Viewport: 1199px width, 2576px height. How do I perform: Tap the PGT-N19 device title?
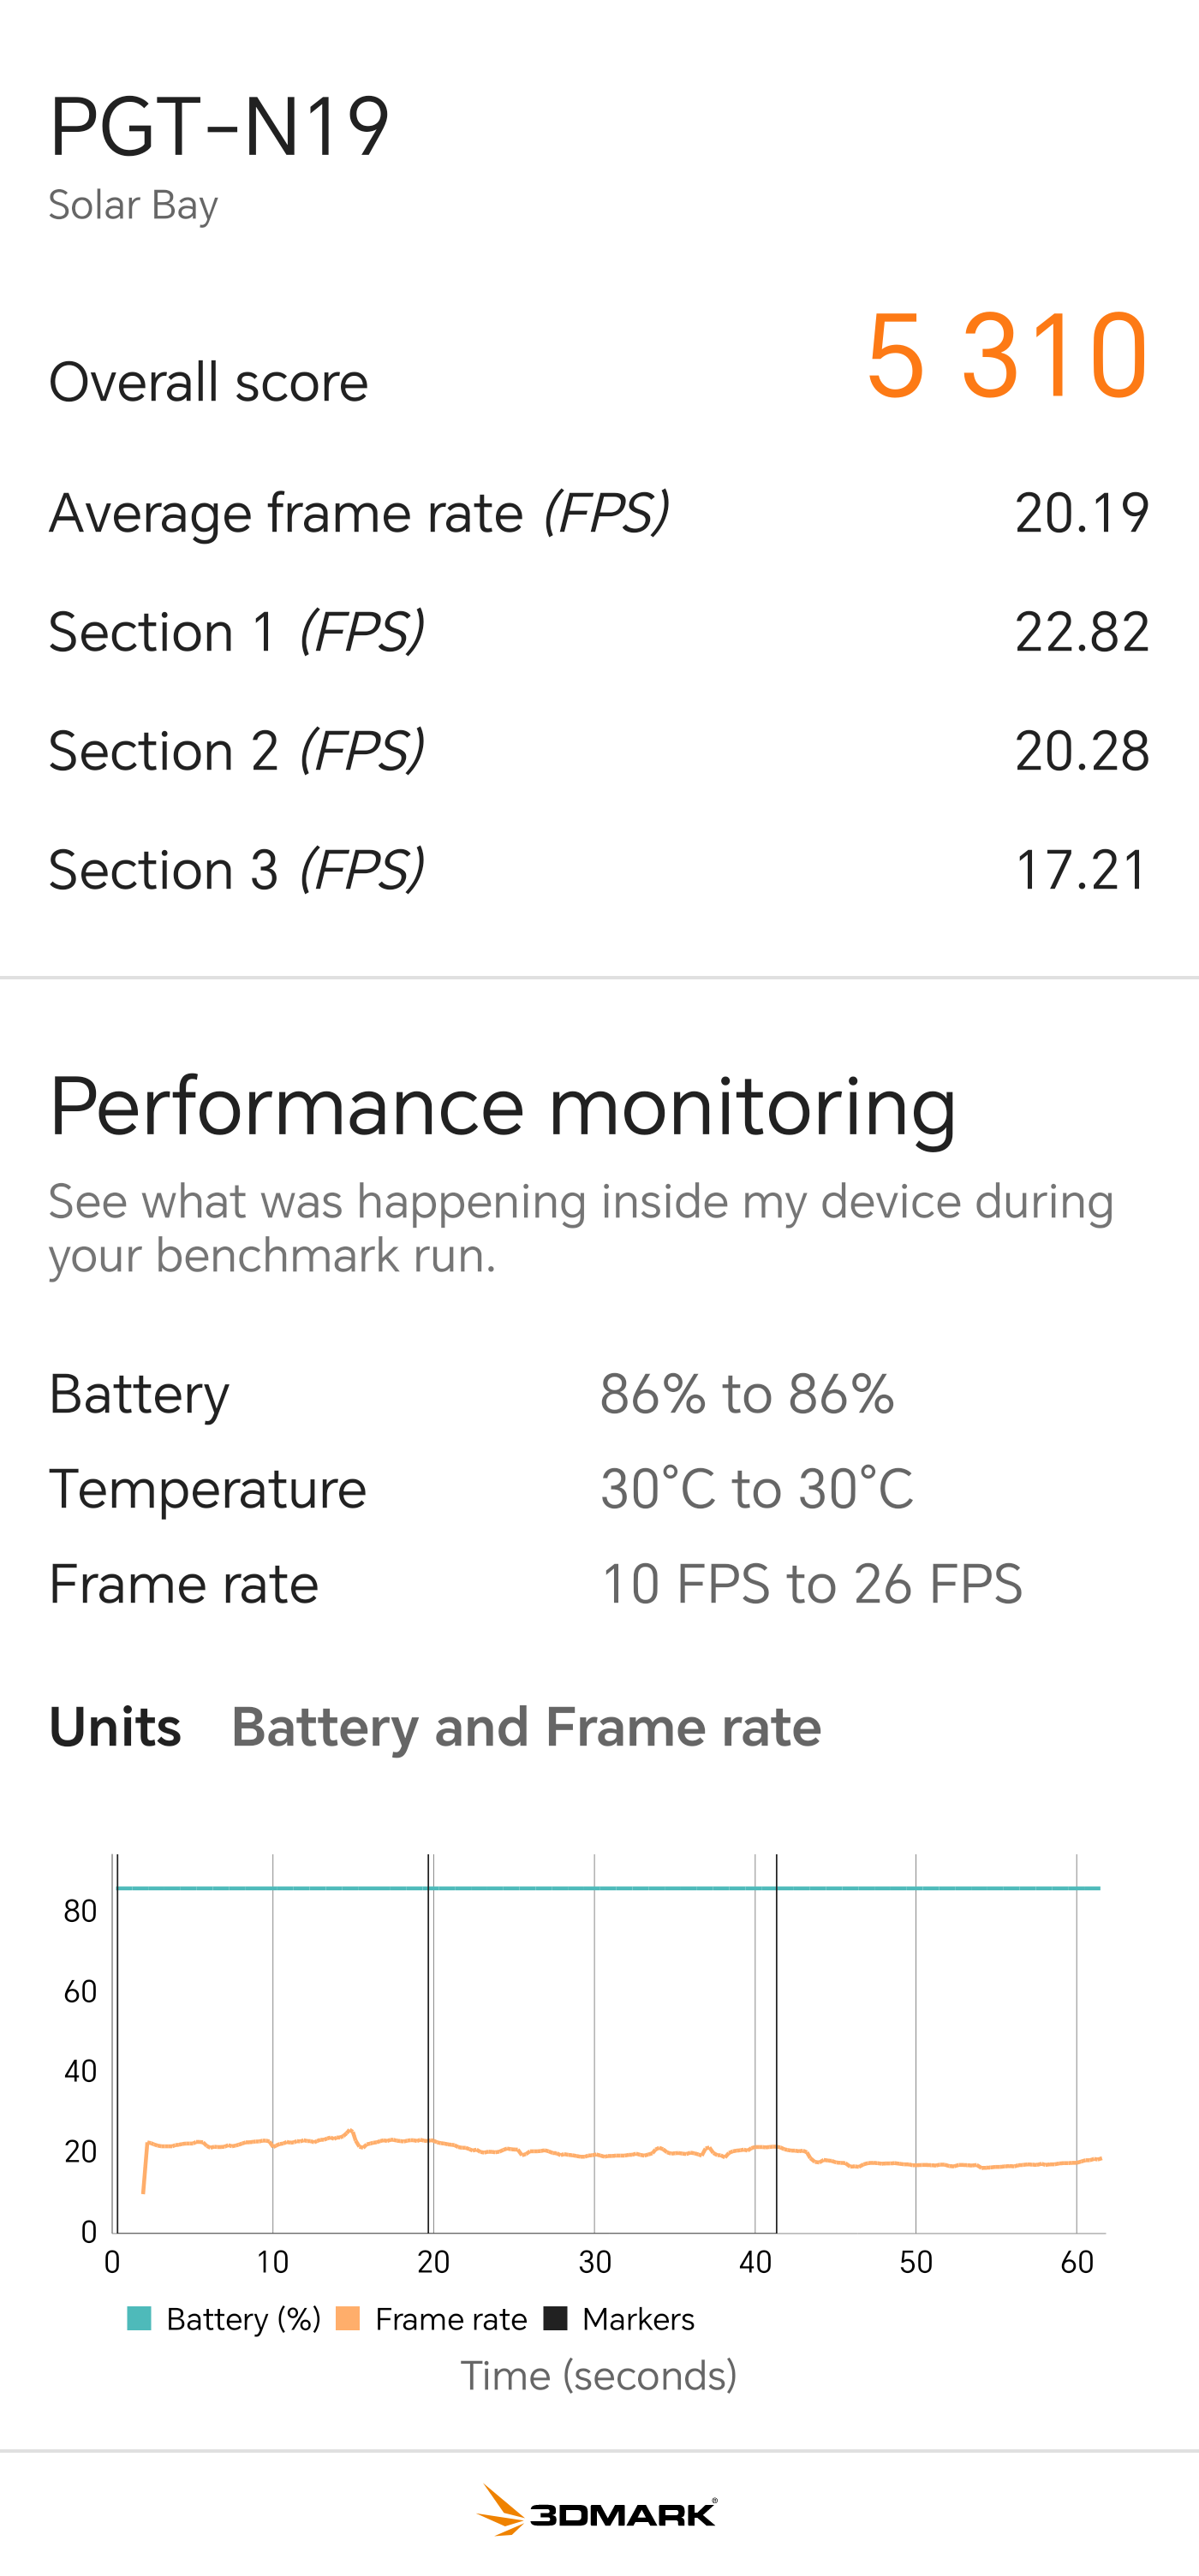pos(219,127)
